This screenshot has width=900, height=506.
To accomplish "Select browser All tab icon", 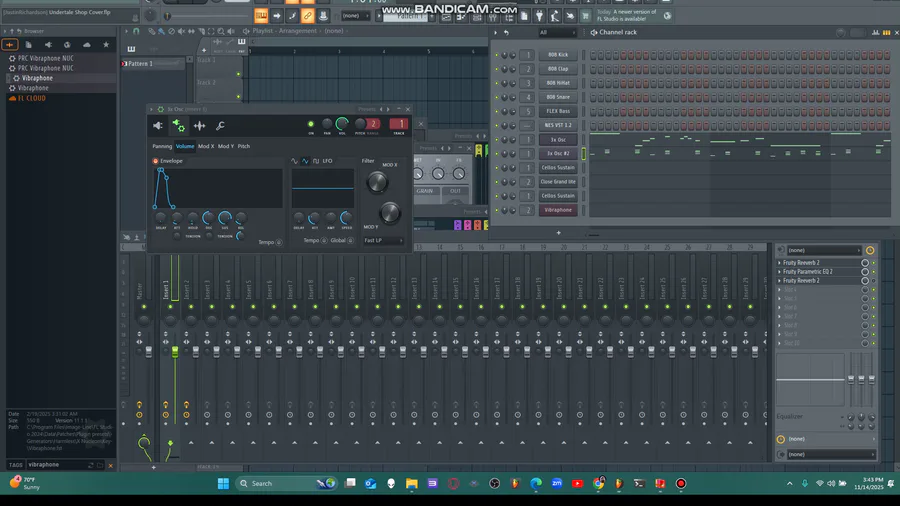I will point(10,45).
